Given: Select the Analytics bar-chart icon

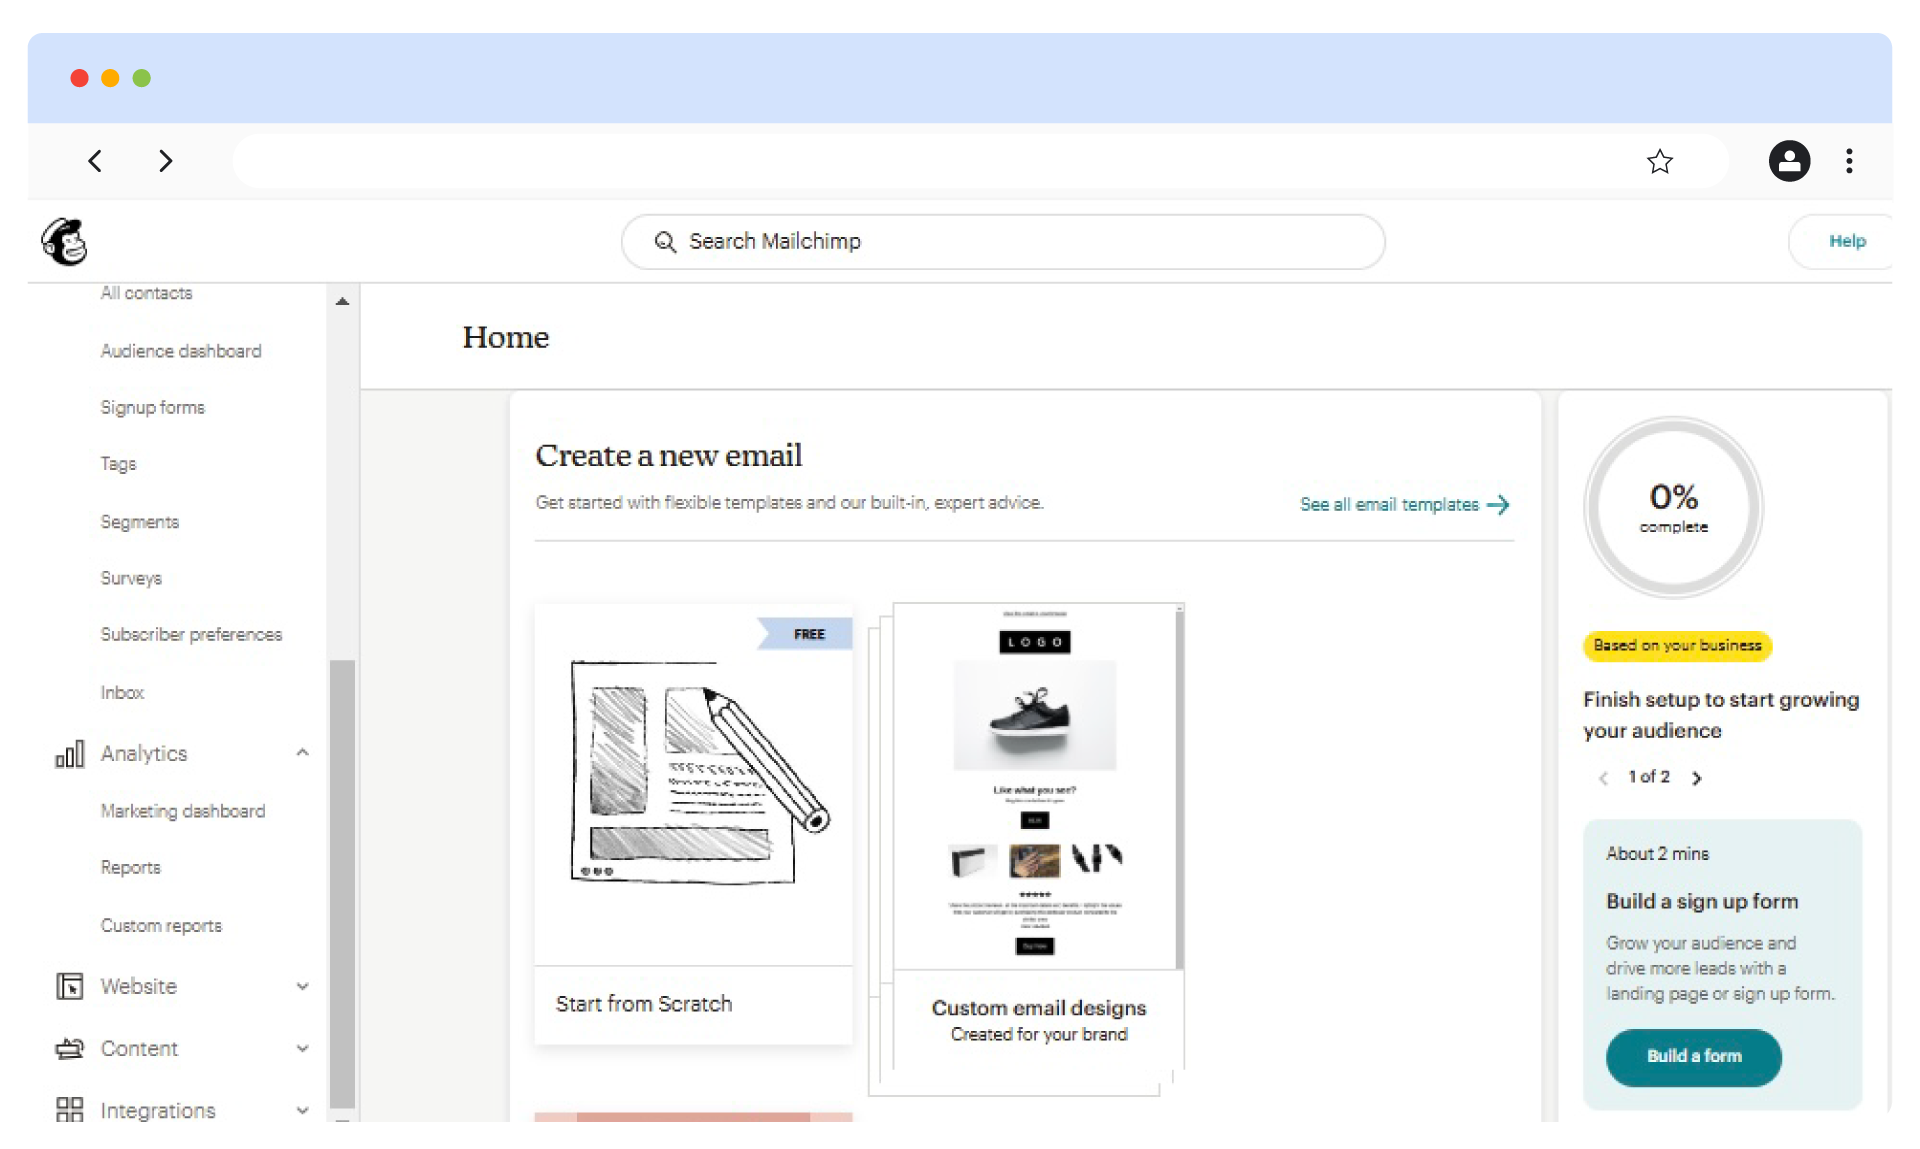Looking at the screenshot, I should tap(69, 753).
